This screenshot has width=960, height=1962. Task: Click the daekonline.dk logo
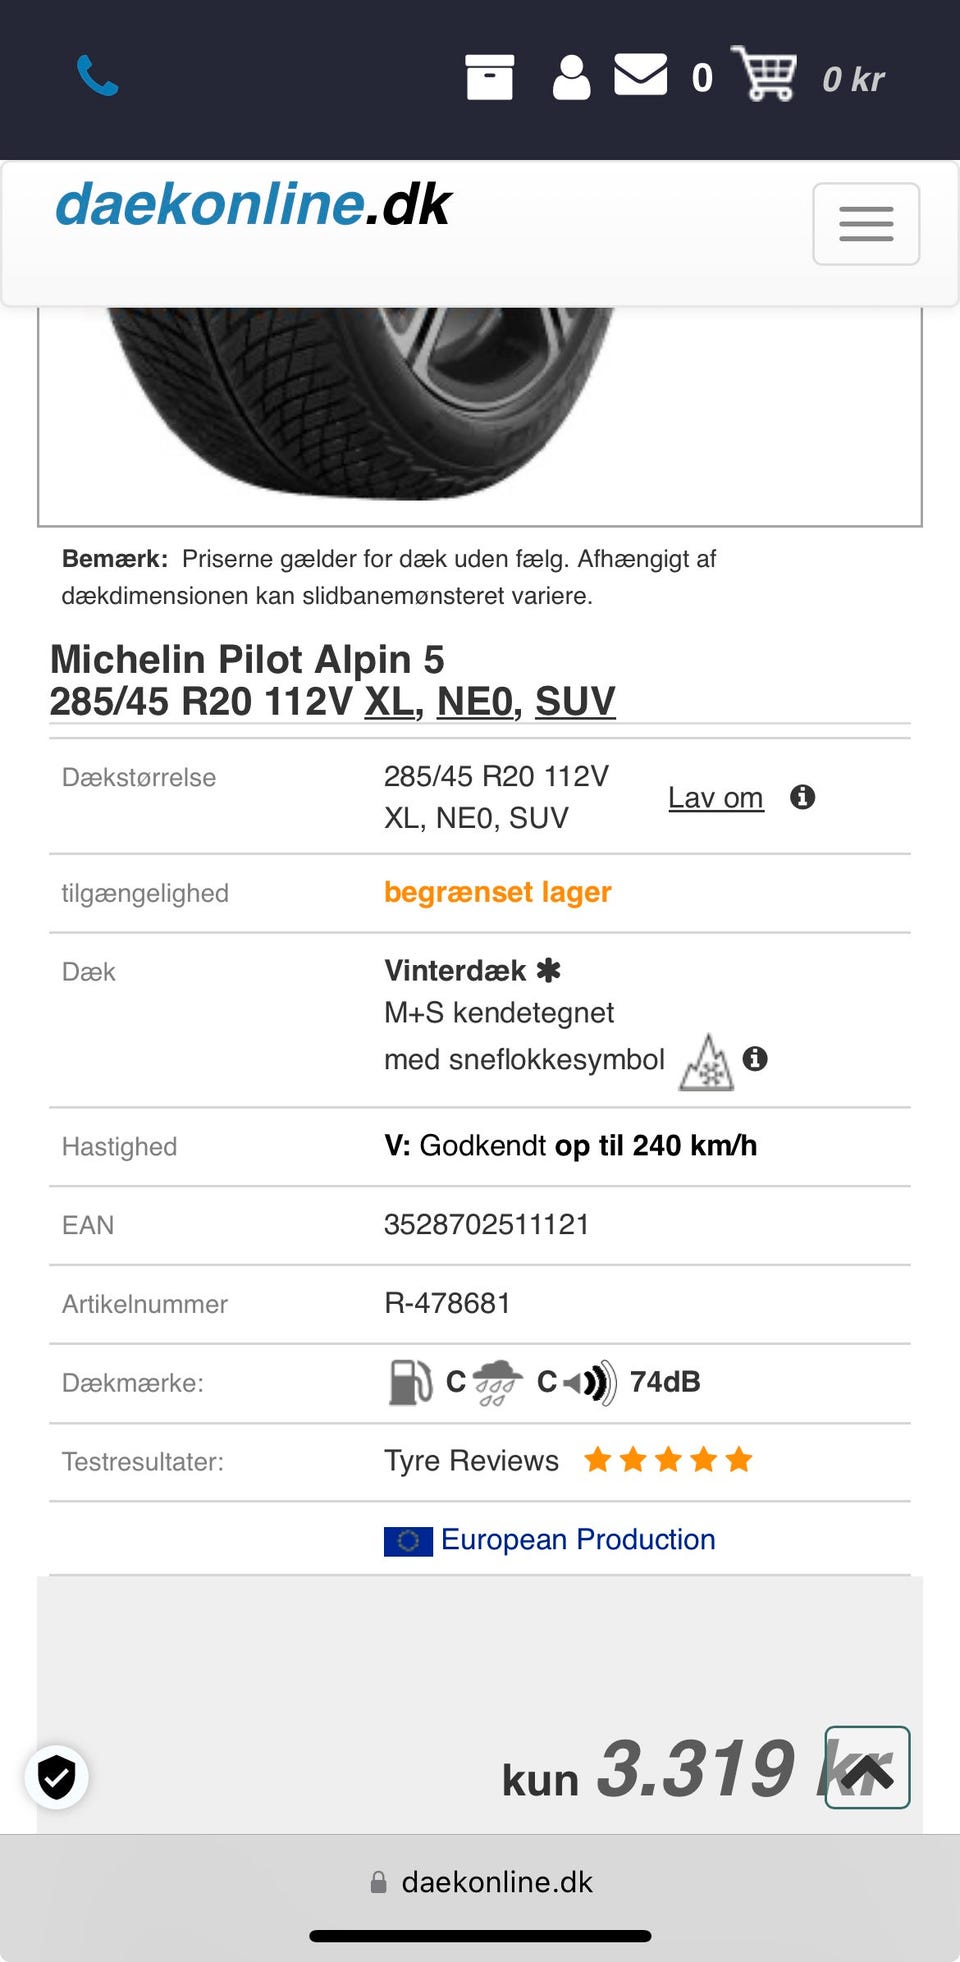pos(254,205)
